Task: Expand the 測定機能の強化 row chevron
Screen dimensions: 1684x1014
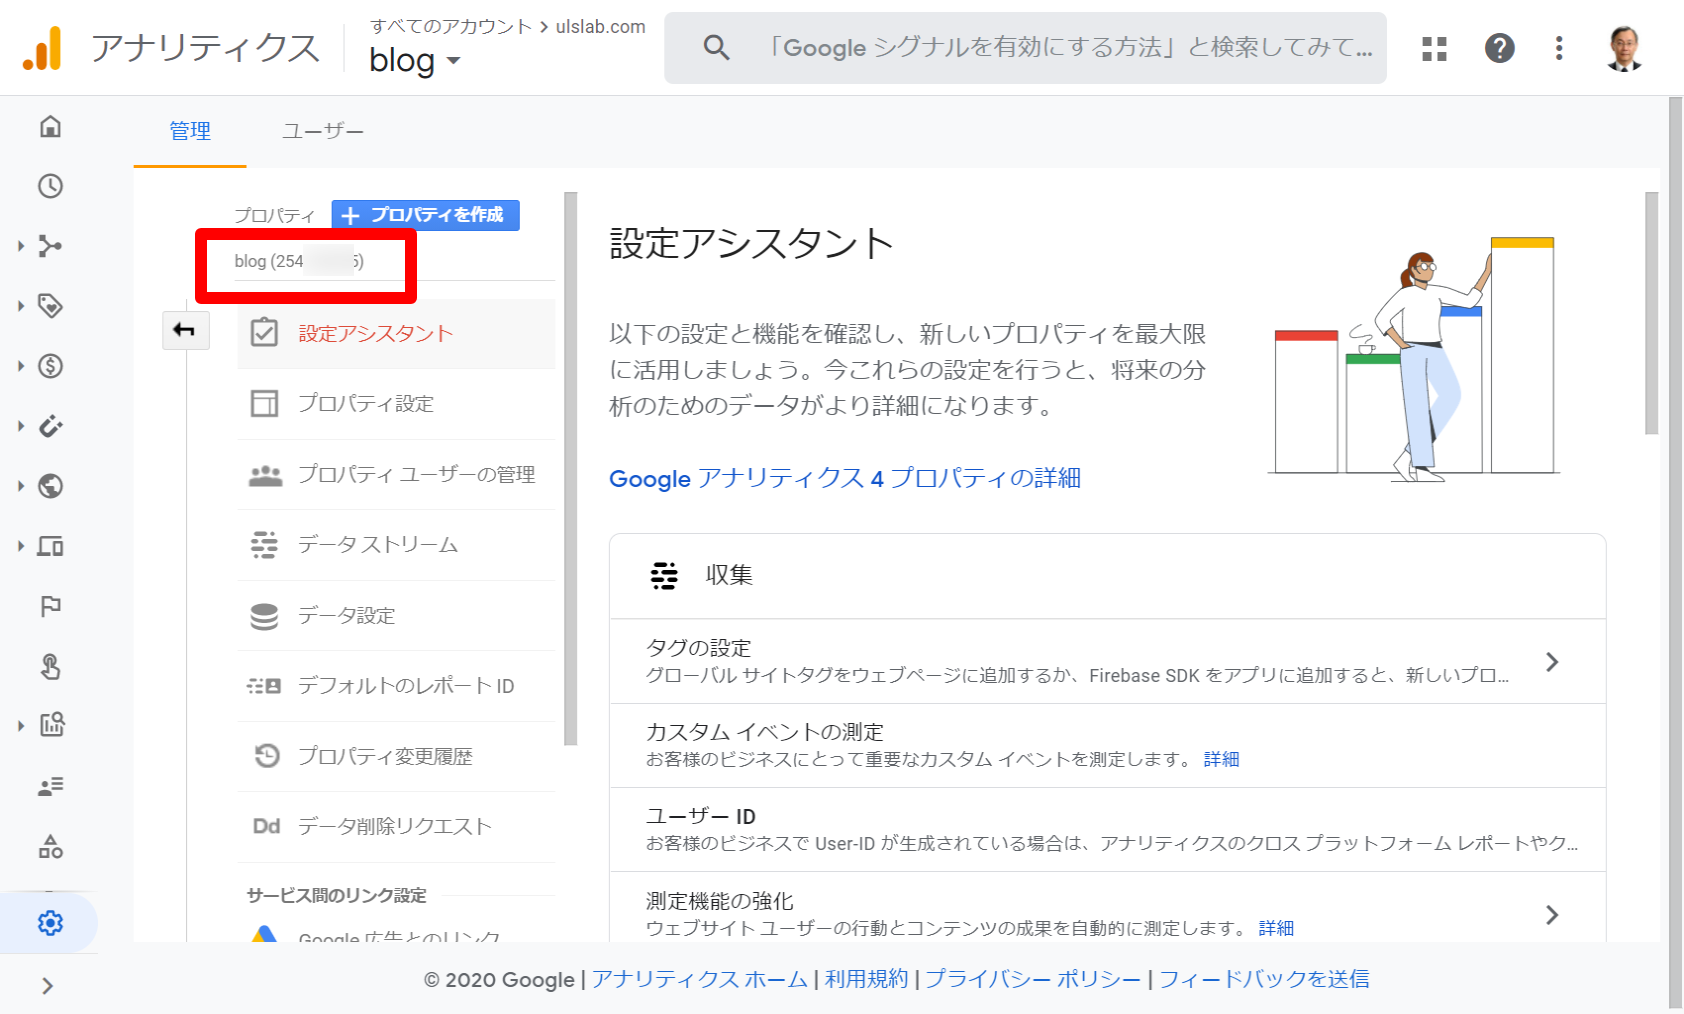Action: tap(1552, 915)
